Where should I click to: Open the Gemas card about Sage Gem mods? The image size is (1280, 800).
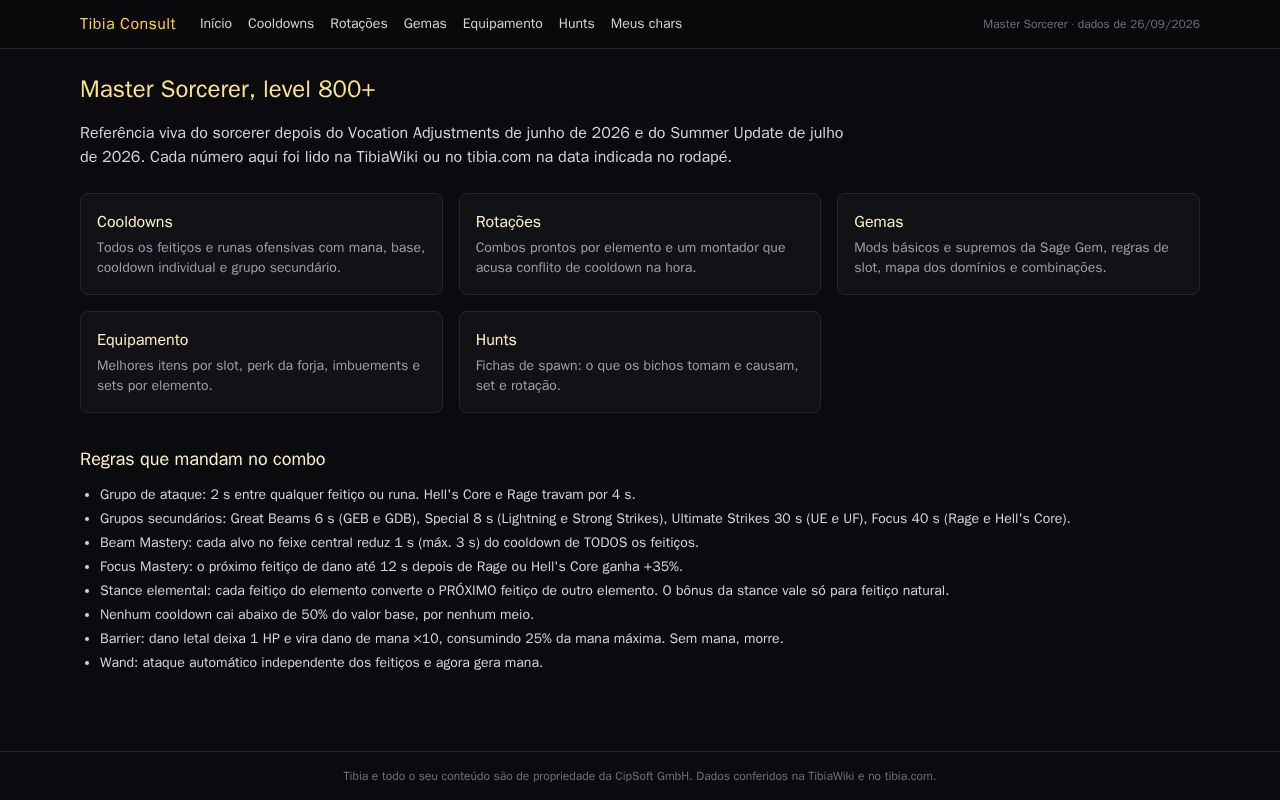pyautogui.click(x=1018, y=244)
